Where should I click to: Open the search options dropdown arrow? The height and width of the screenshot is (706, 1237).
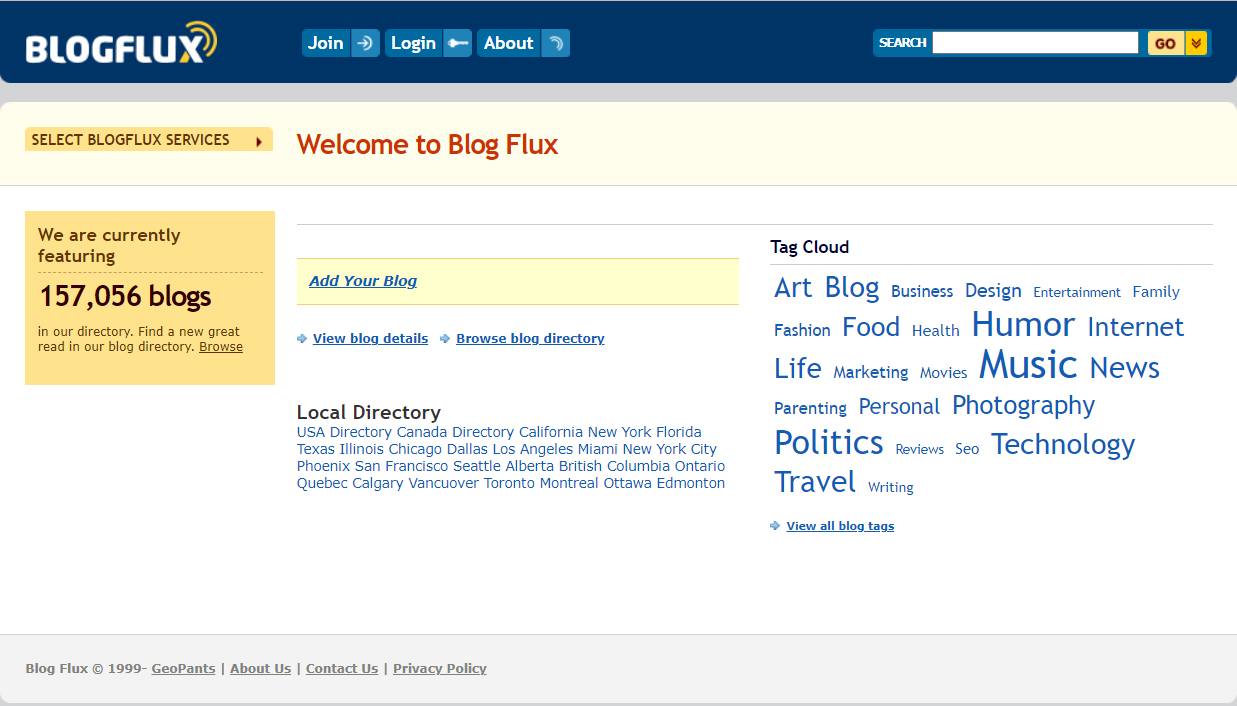pos(1196,43)
